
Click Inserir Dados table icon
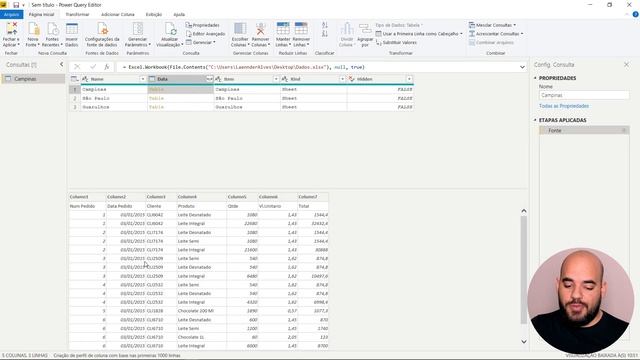71,29
